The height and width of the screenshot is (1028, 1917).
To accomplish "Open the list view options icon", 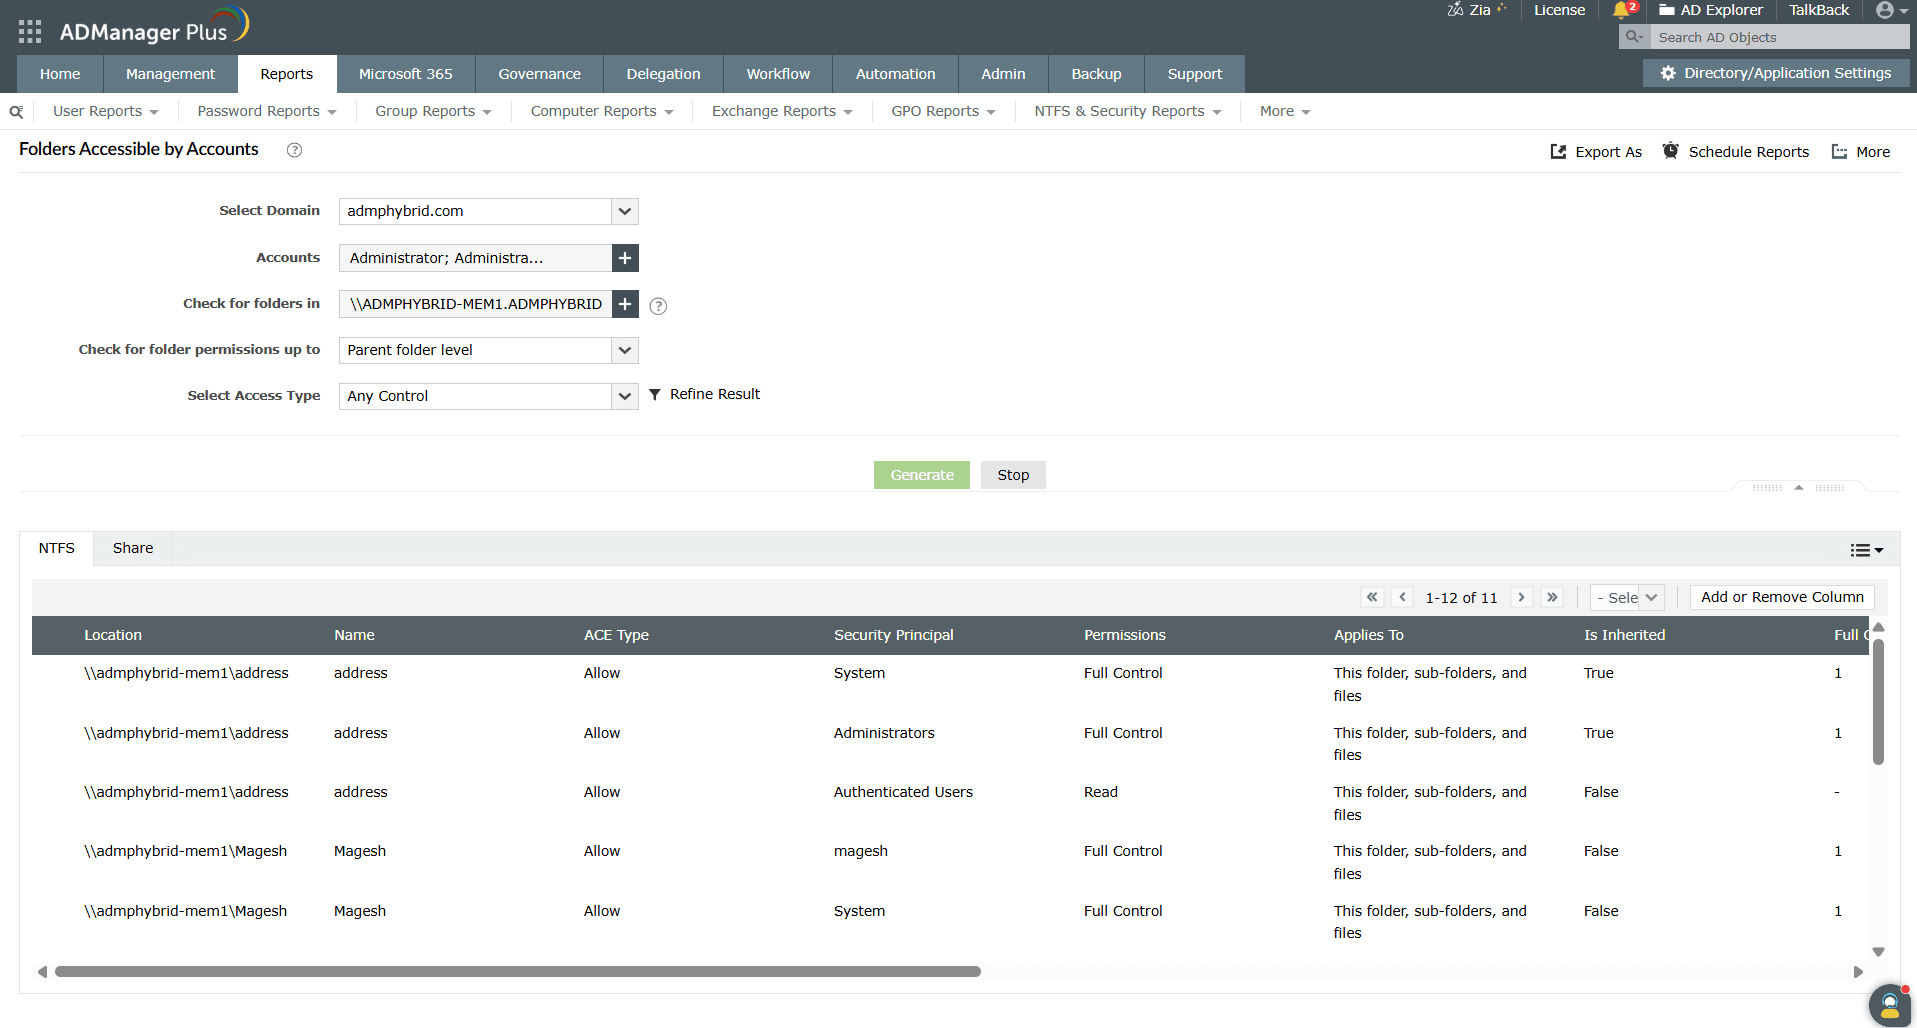I will (x=1866, y=550).
